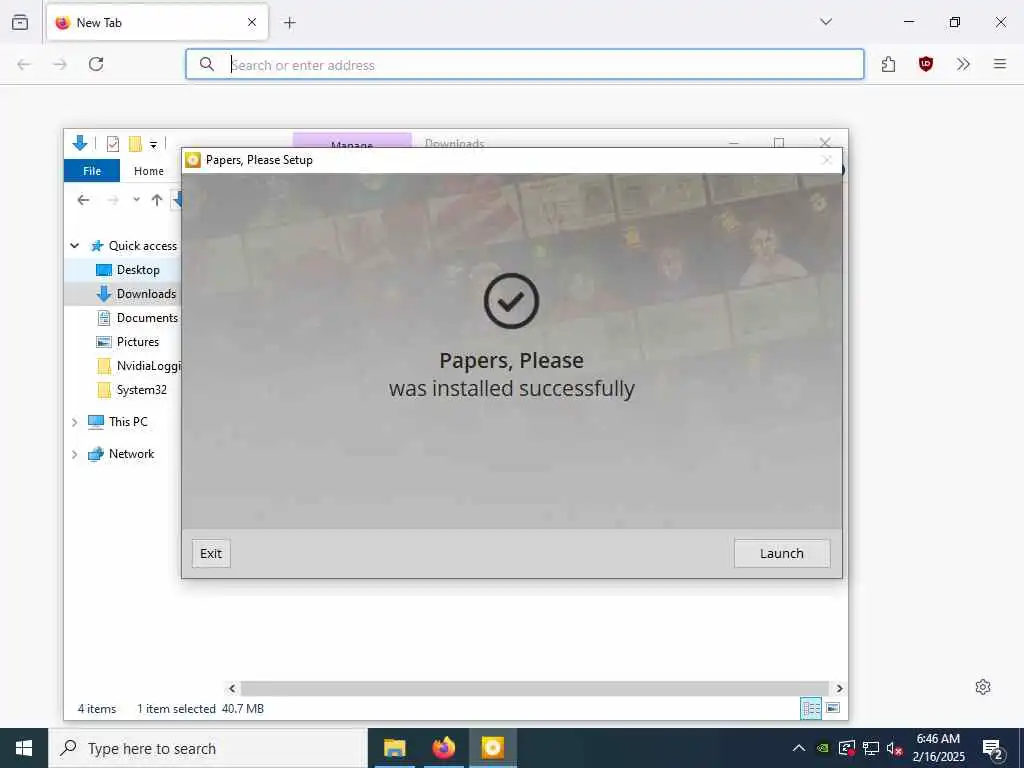Viewport: 1024px width, 768px height.
Task: Reload the Firefox page
Action: coord(96,64)
